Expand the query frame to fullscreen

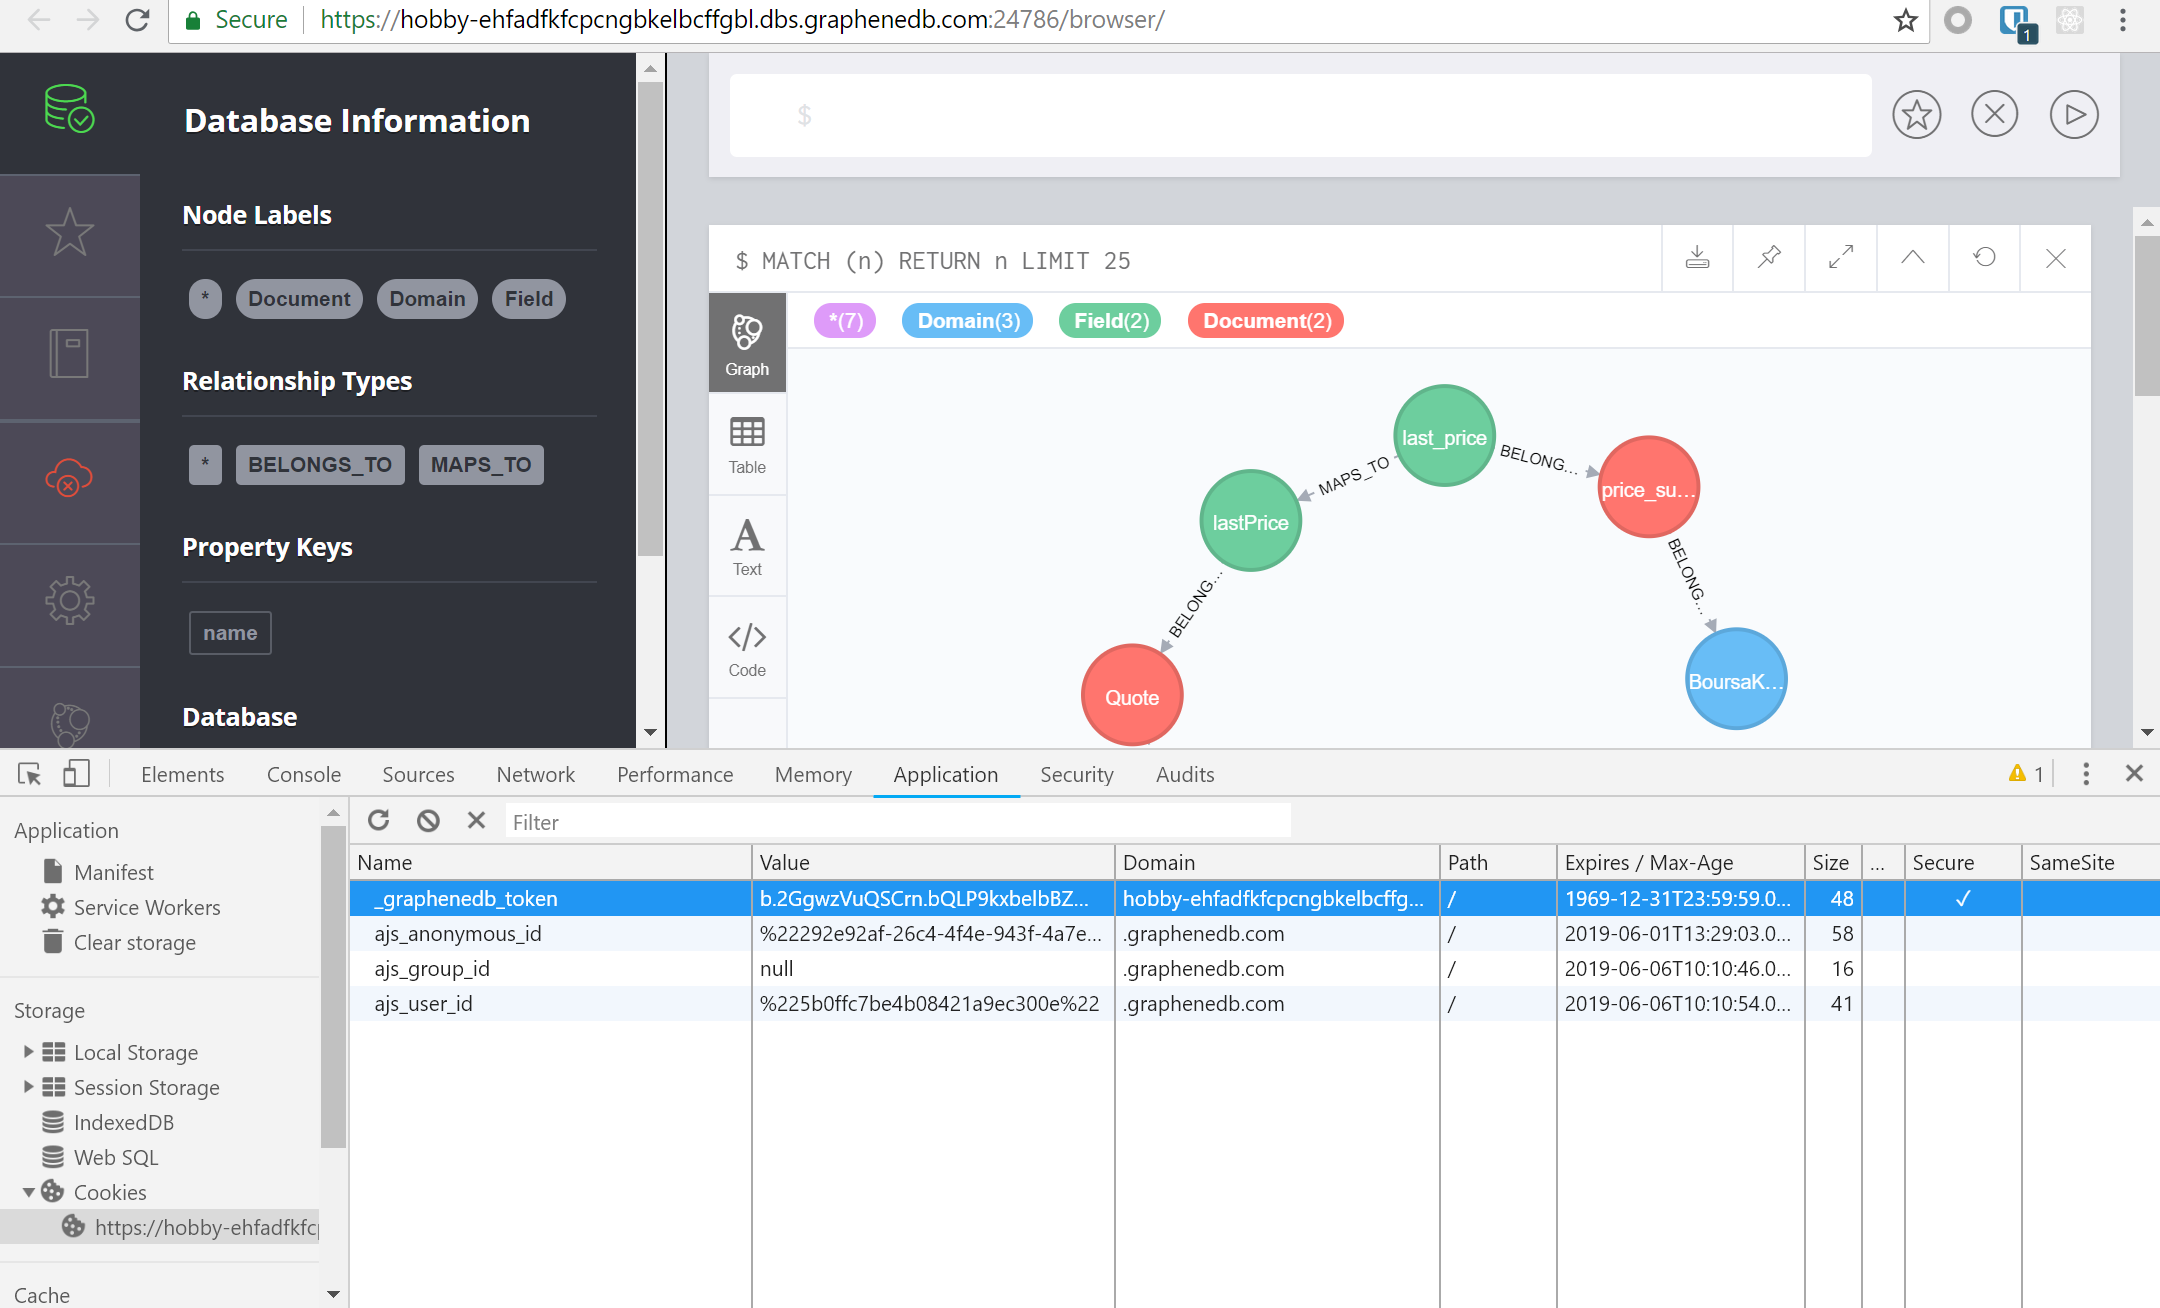(1840, 258)
